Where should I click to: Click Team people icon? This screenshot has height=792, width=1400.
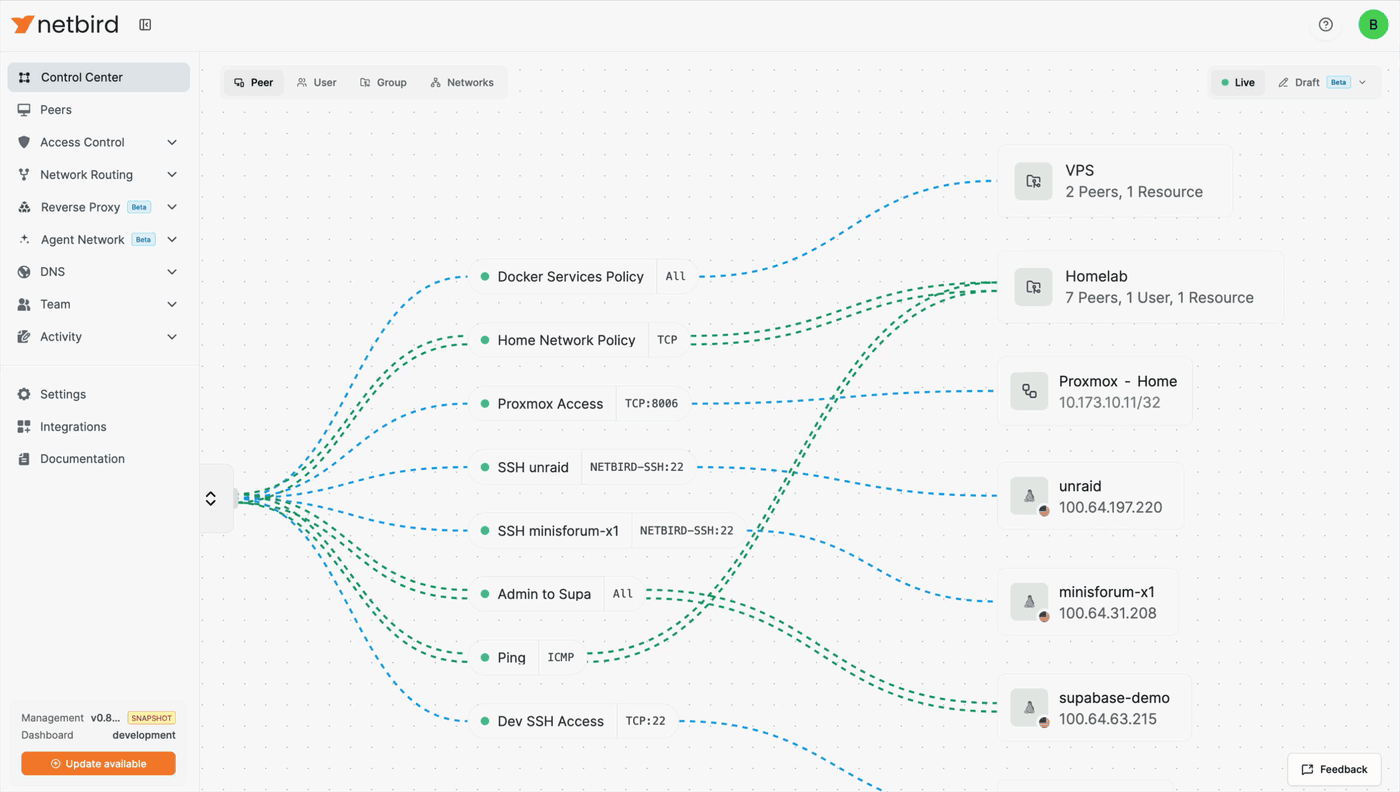coord(24,304)
